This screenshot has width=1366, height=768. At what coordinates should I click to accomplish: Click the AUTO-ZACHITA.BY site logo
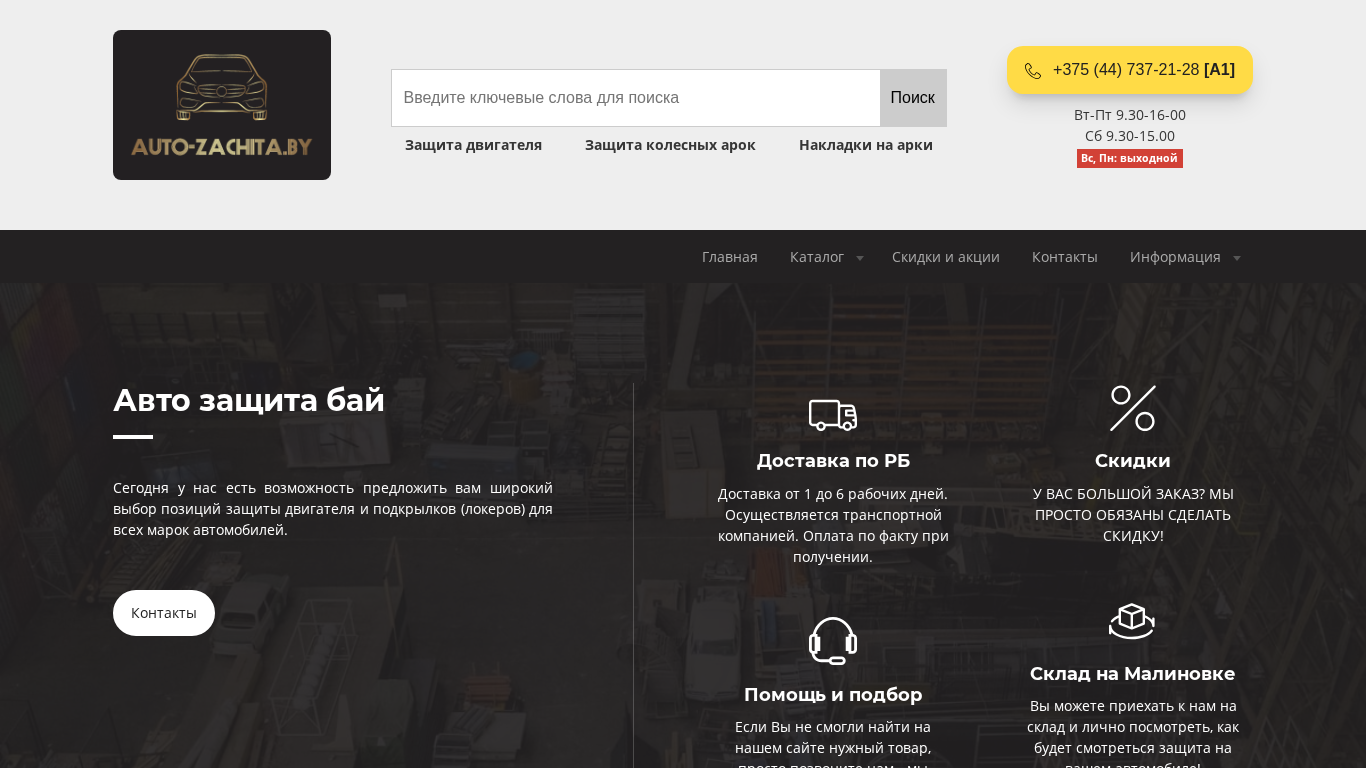[x=222, y=105]
